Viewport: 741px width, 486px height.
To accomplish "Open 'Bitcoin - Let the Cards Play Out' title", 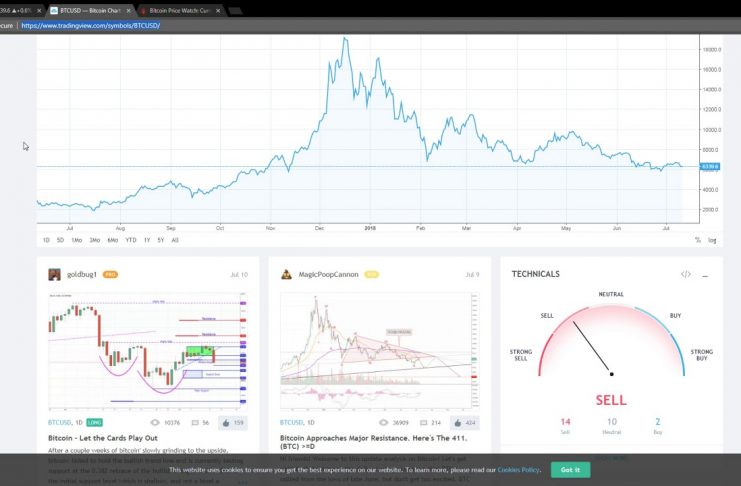I will coord(103,438).
